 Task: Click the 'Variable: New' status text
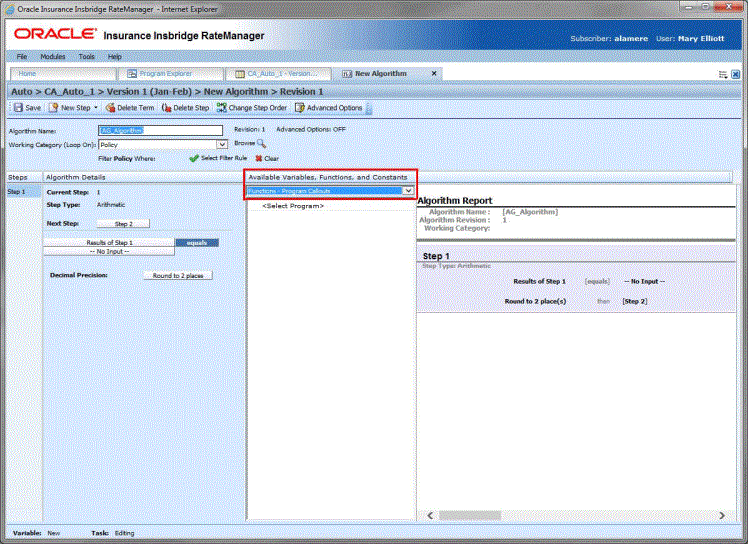coord(36,533)
